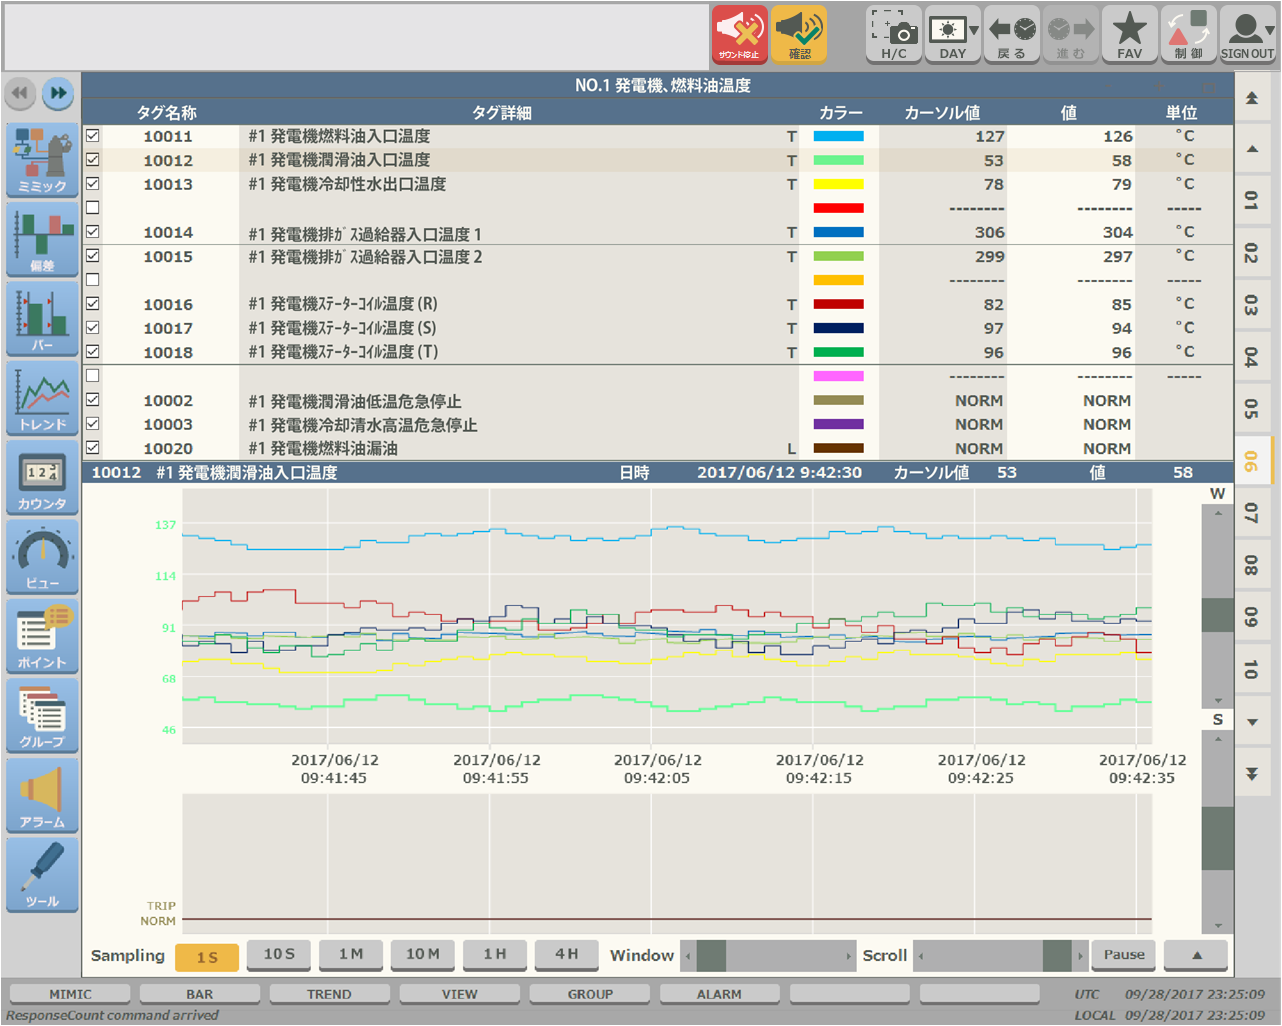The width and height of the screenshot is (1282, 1026).
Task: Click the Window slider left arrow
Action: (688, 956)
